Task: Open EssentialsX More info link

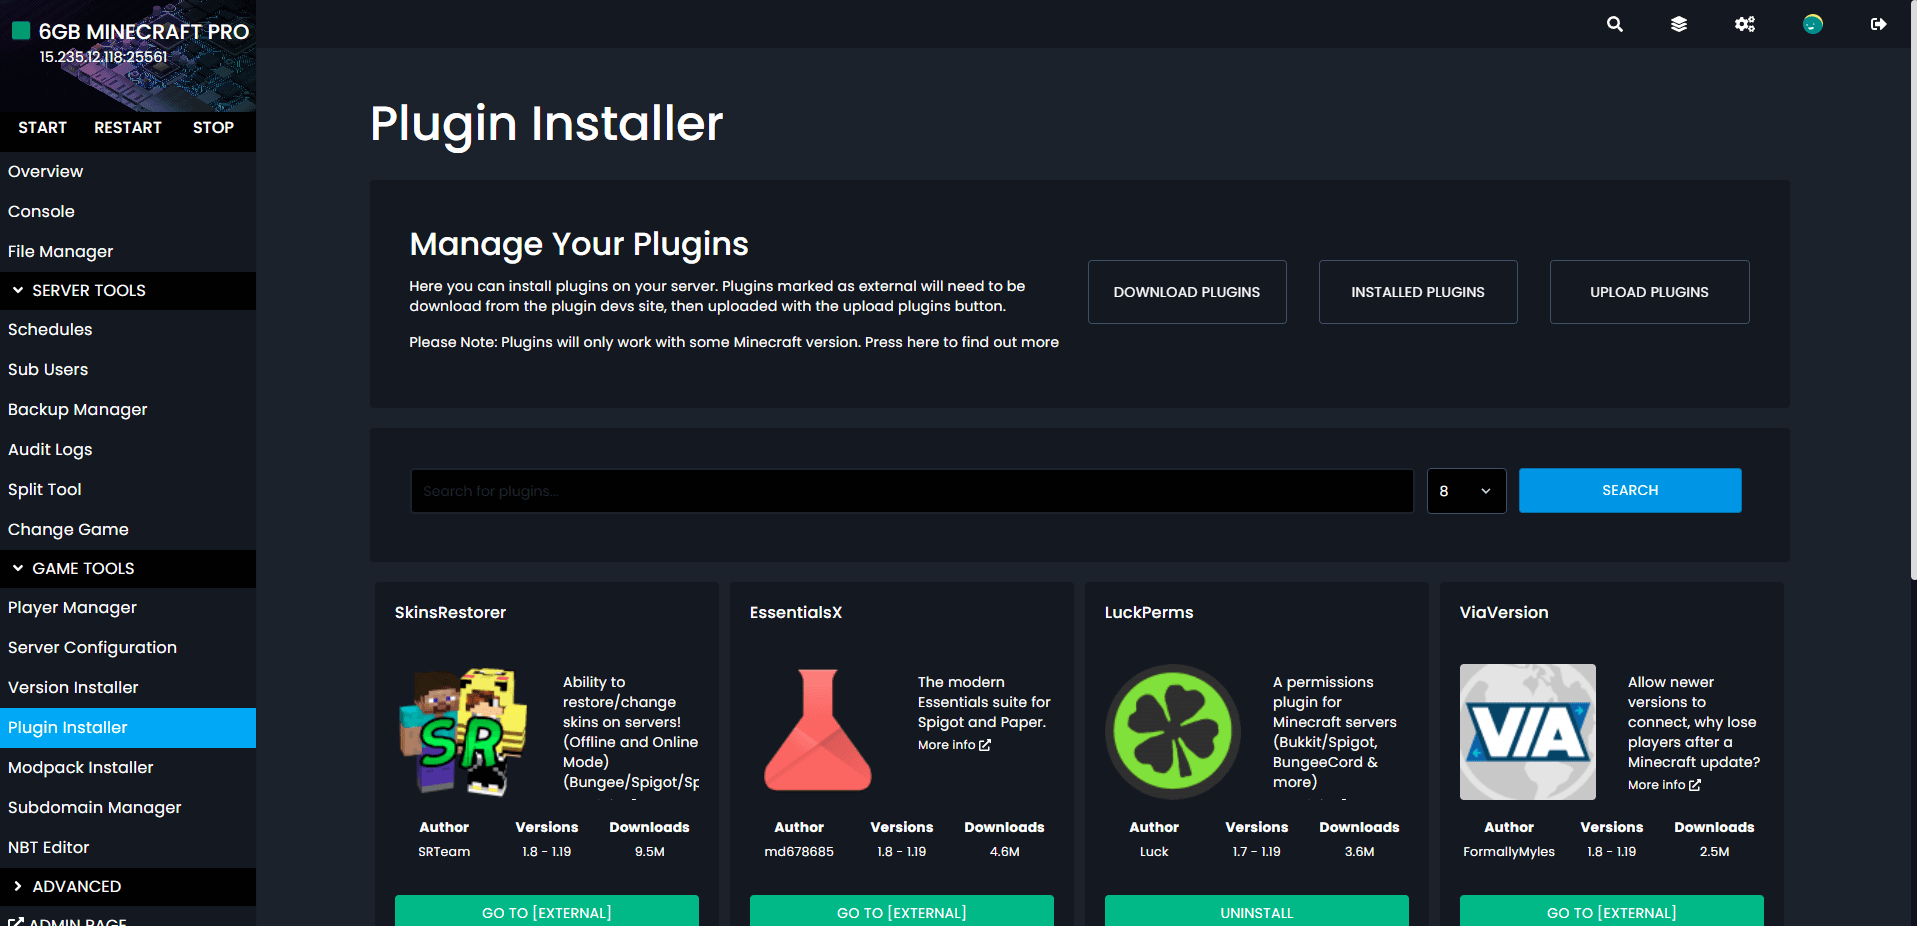Action: [954, 745]
